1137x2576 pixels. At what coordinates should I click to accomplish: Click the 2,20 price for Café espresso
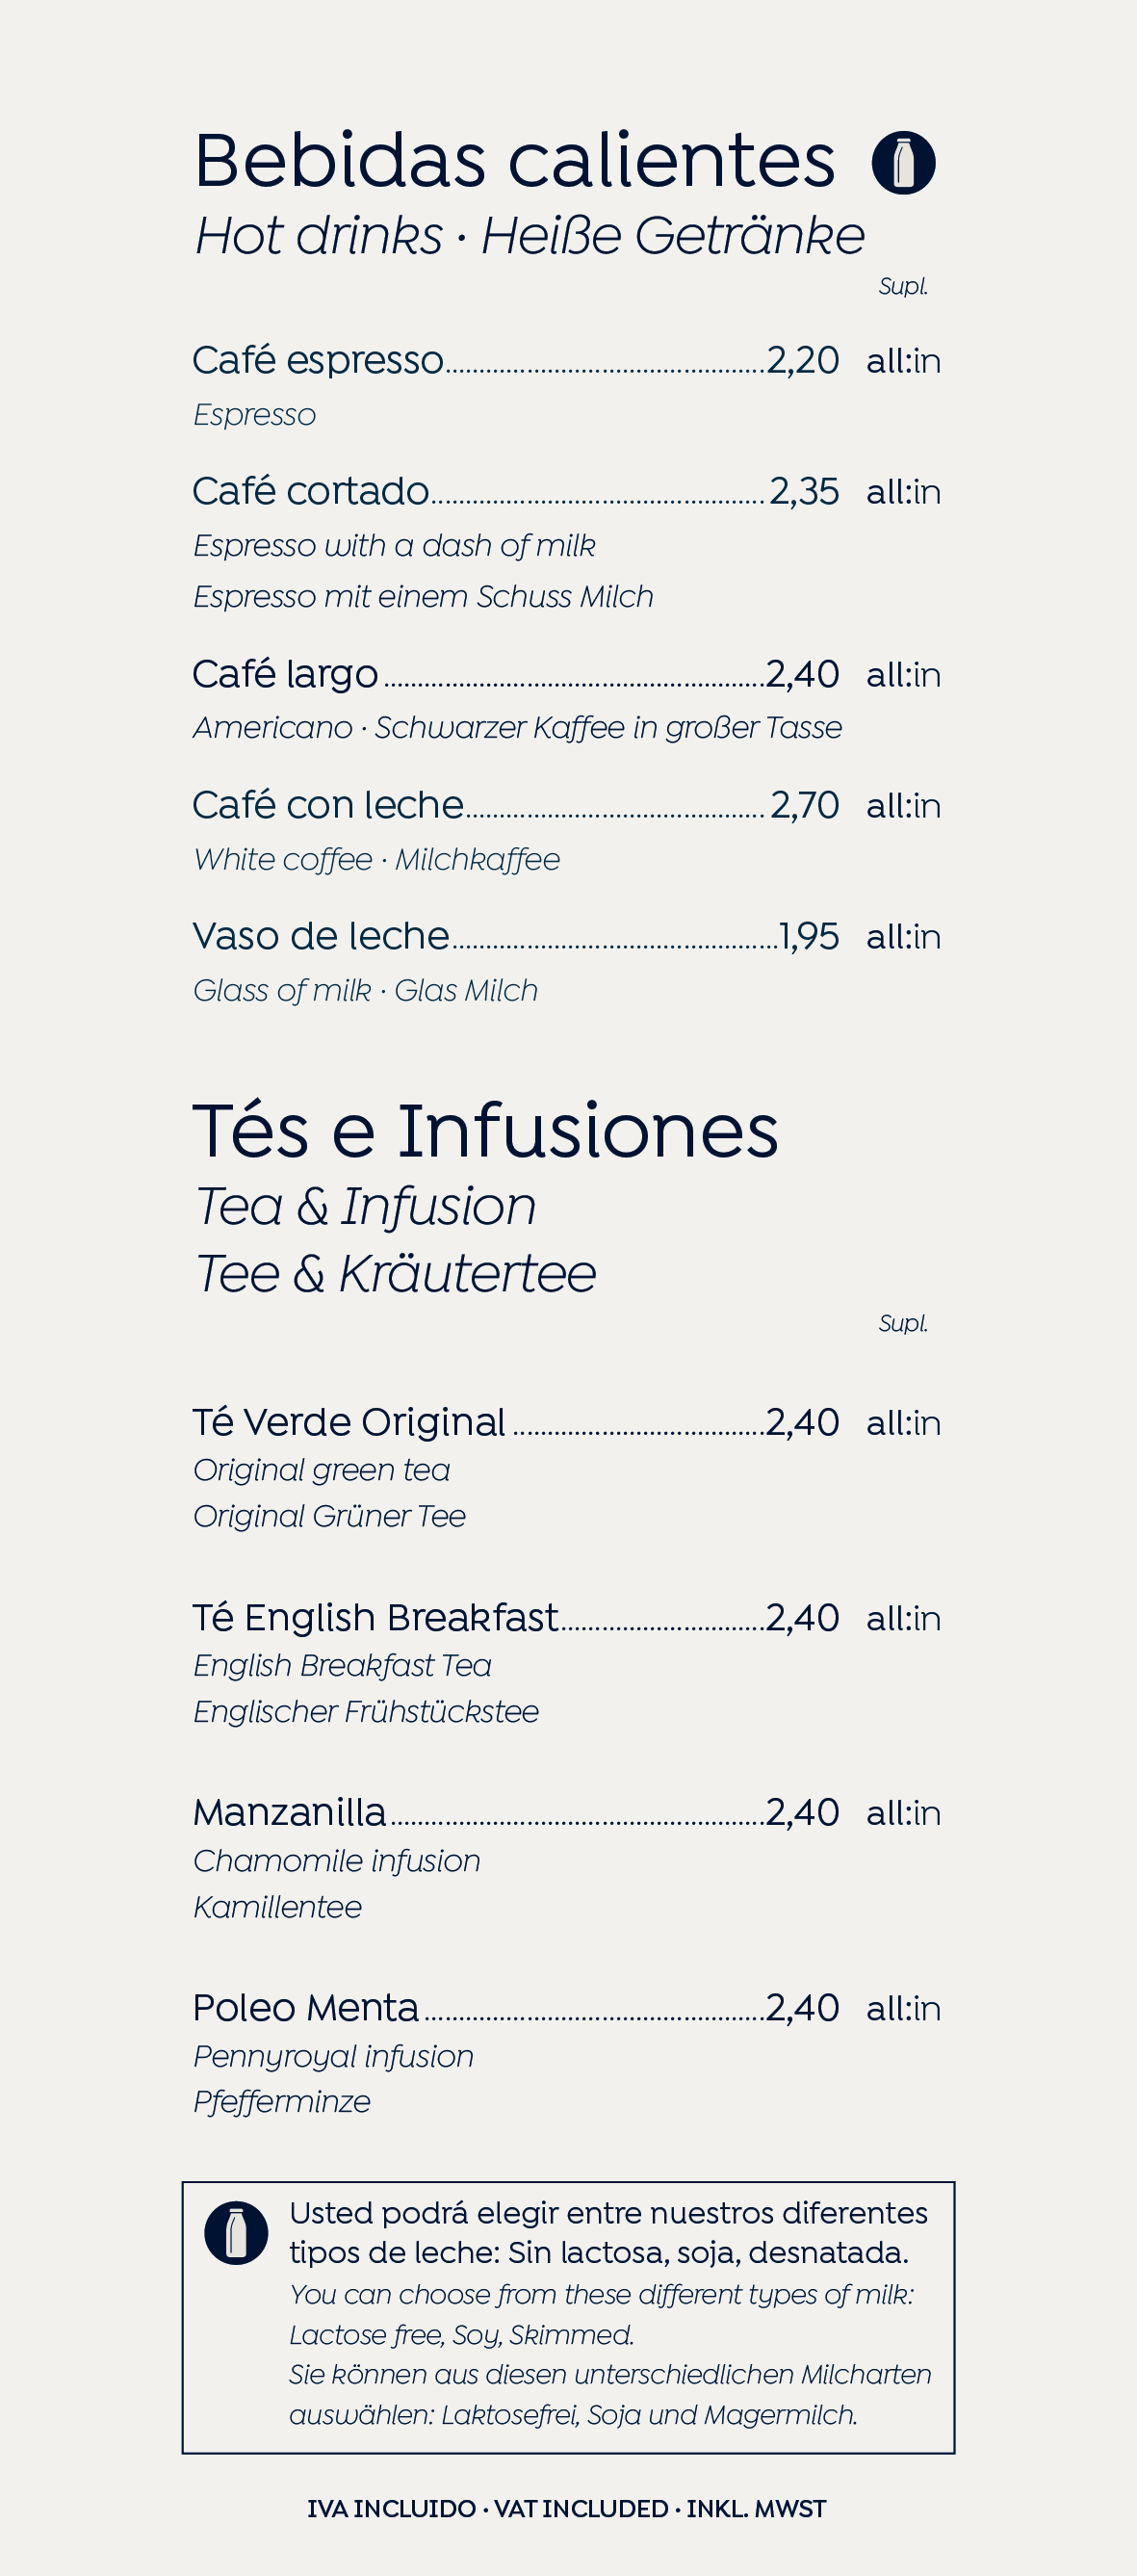803,361
